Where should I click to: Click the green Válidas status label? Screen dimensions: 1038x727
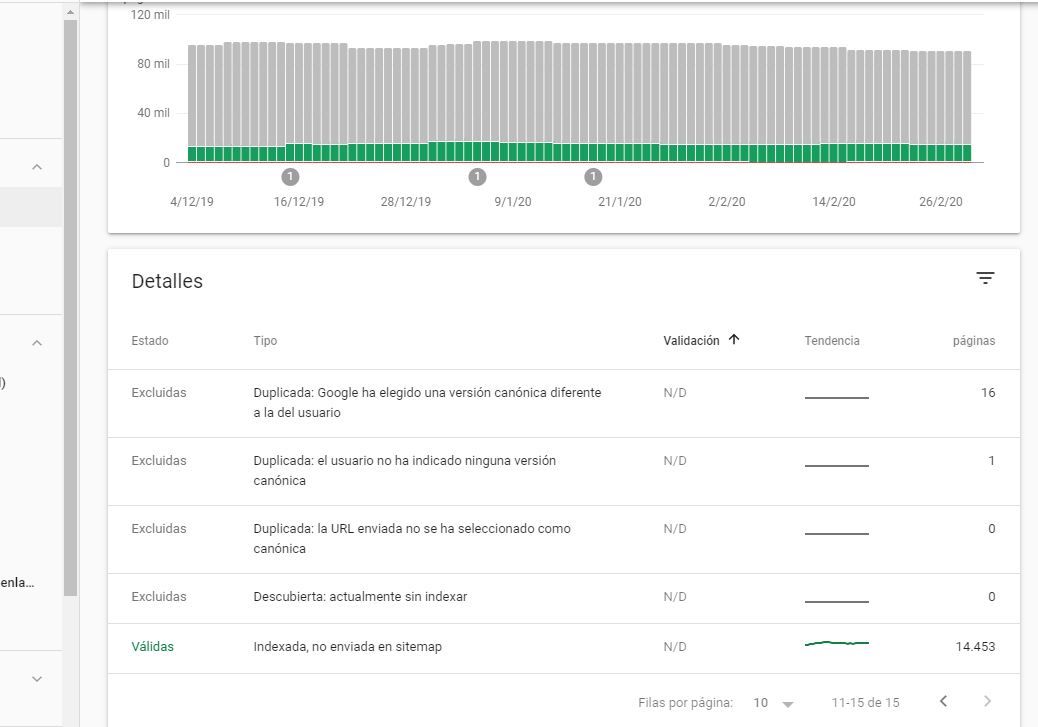pos(152,647)
